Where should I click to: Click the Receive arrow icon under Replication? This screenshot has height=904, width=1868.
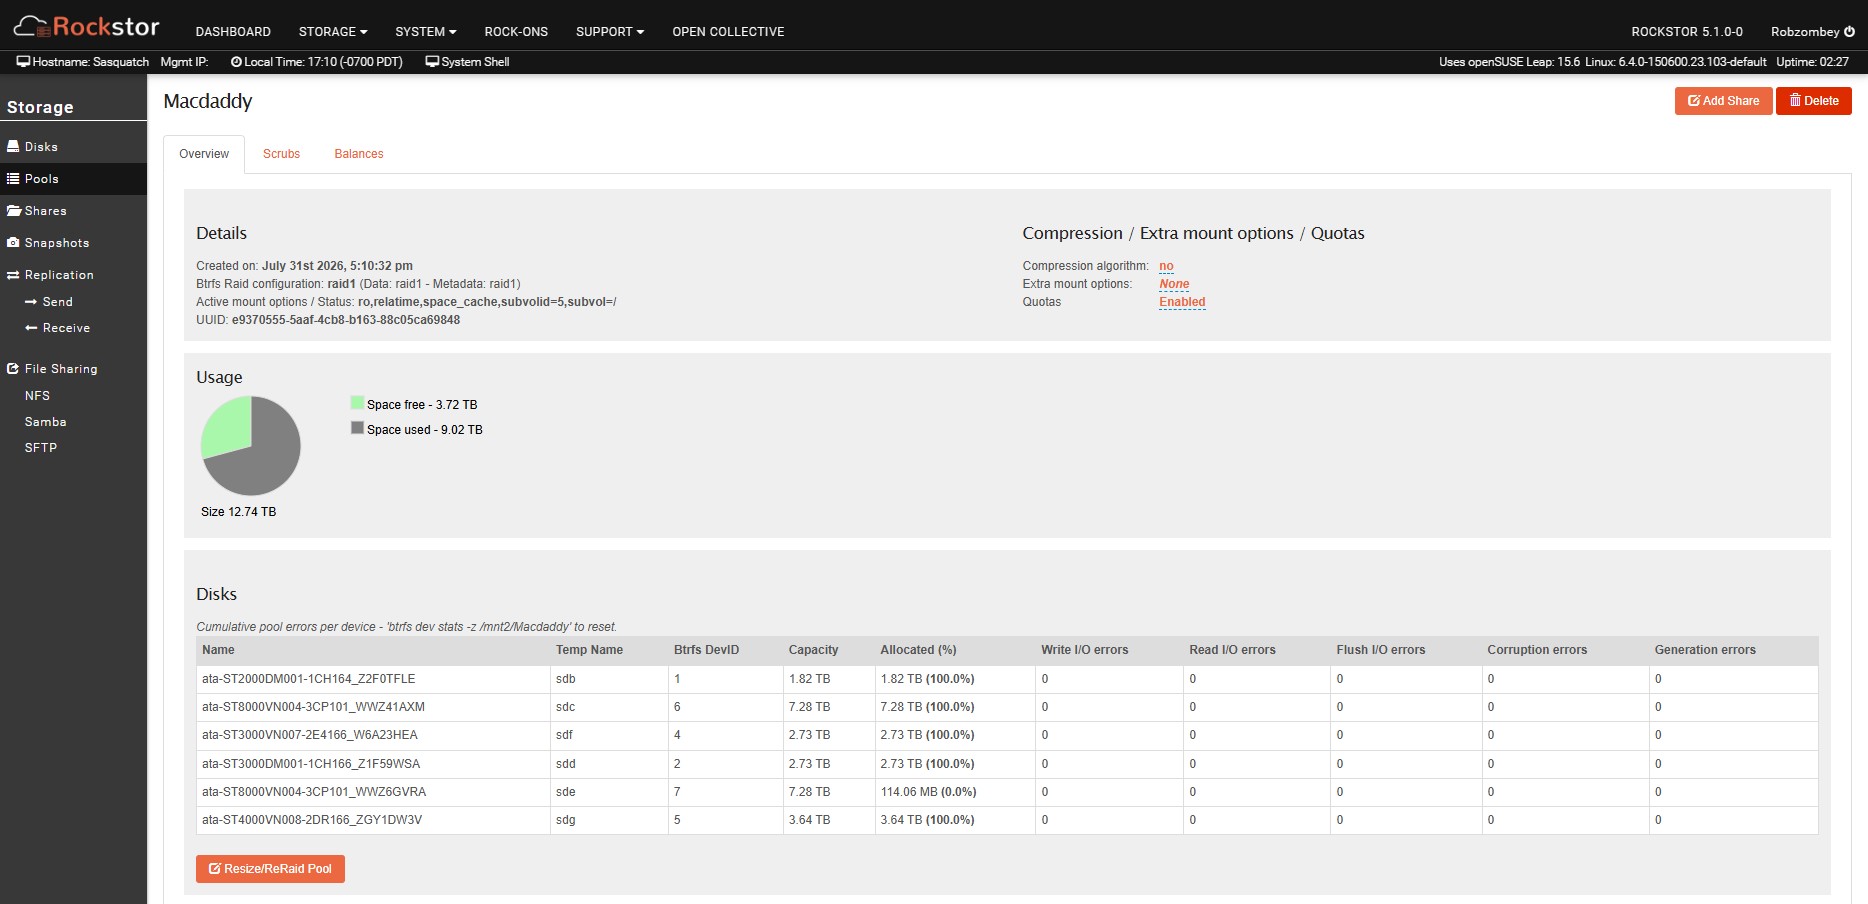pyautogui.click(x=31, y=327)
